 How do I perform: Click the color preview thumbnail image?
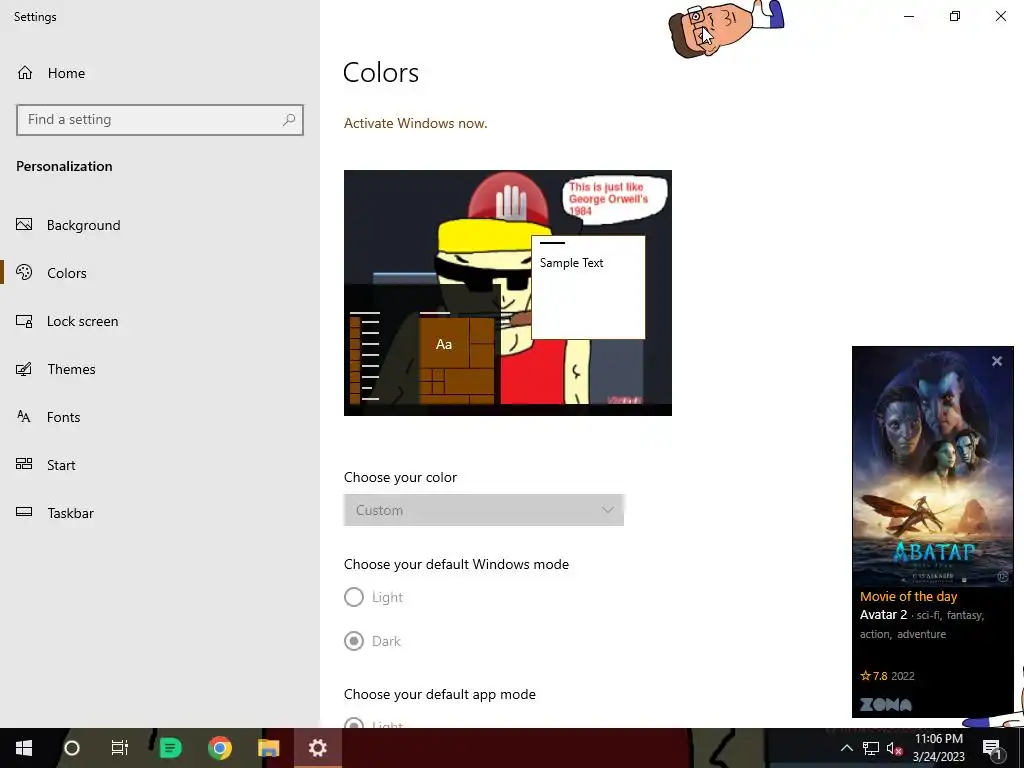[x=507, y=293]
